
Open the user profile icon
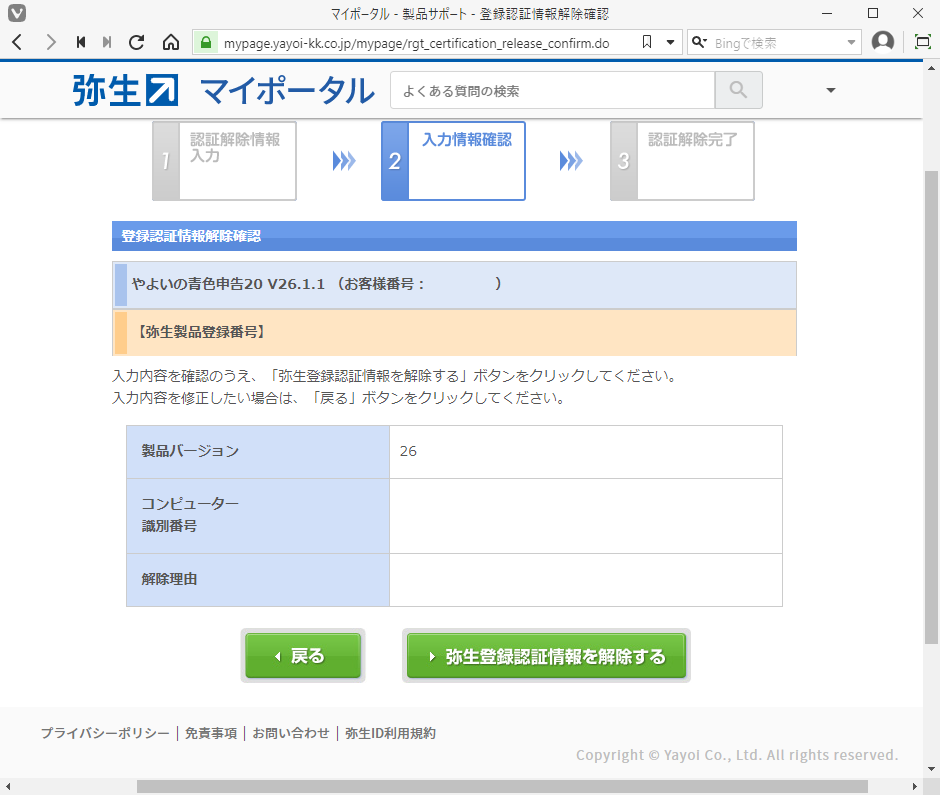pos(883,42)
